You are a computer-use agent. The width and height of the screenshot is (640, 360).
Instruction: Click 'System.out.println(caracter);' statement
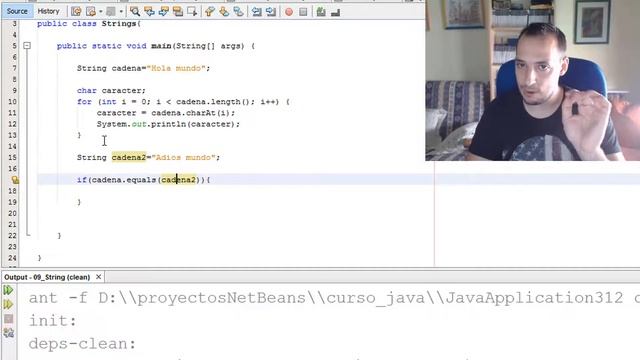point(168,124)
